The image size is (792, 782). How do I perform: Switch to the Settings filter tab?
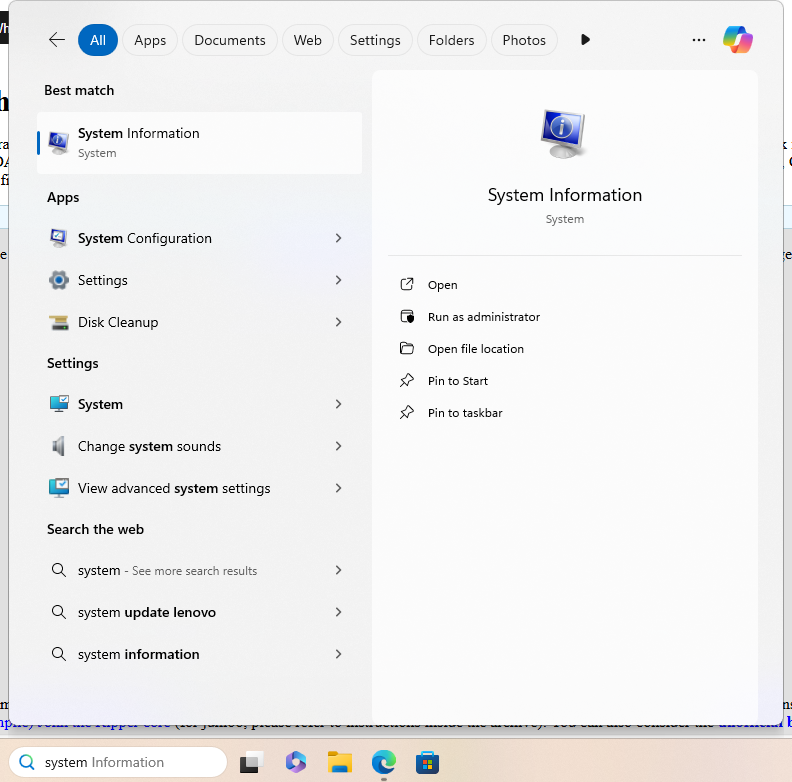coord(375,40)
